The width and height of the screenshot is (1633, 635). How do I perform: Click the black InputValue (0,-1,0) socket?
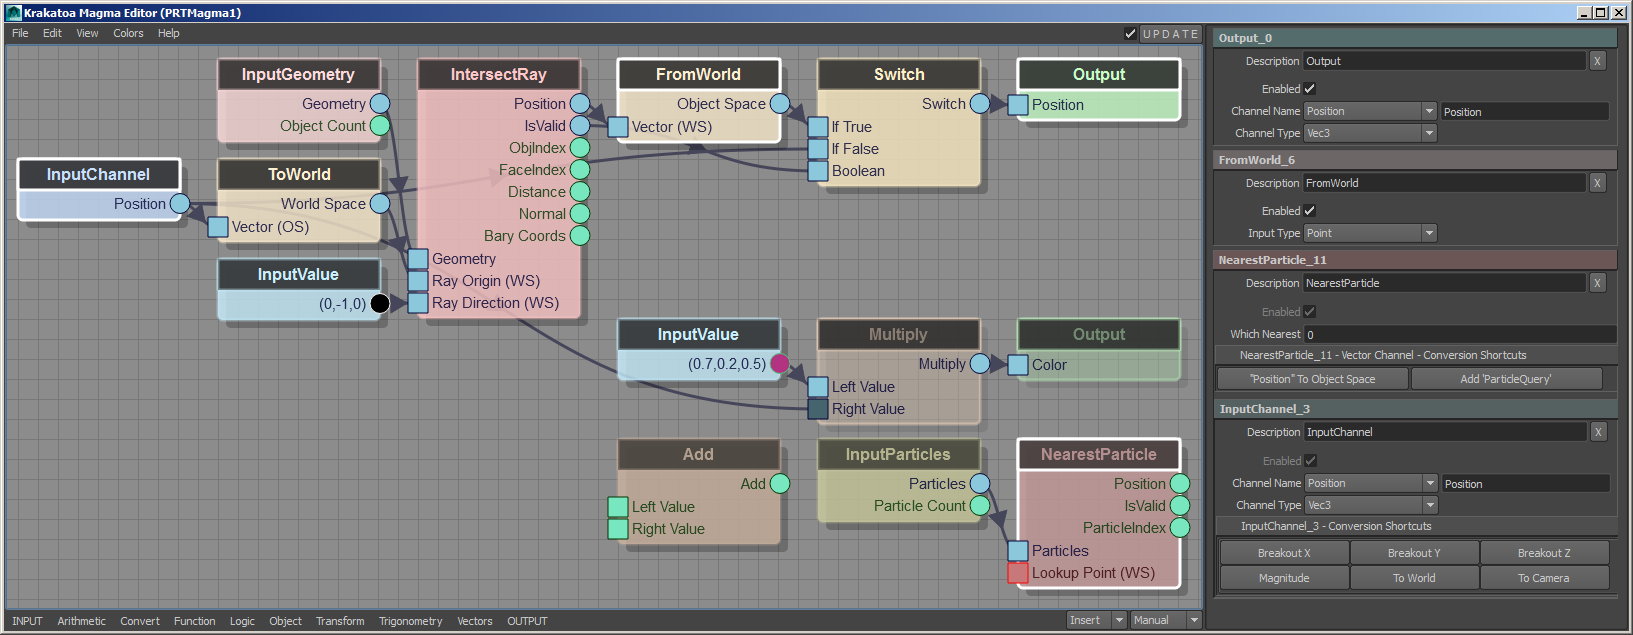pos(380,304)
